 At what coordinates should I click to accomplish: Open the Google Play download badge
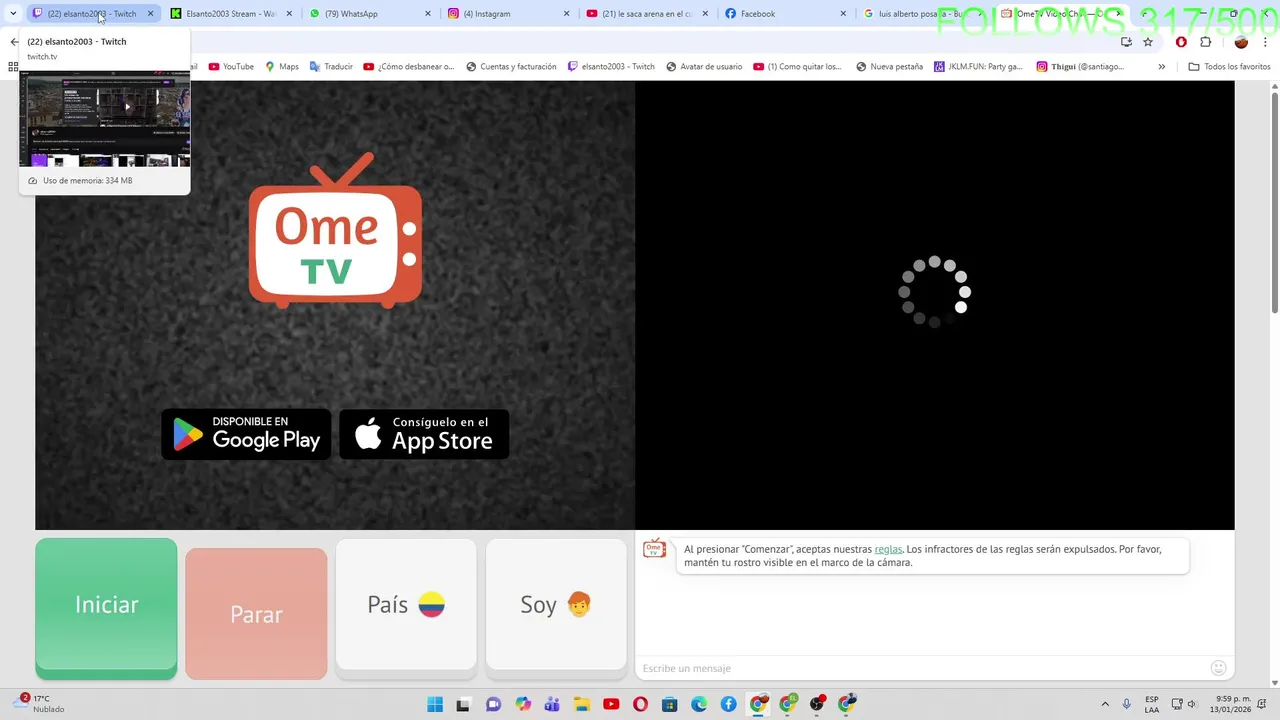pos(246,434)
